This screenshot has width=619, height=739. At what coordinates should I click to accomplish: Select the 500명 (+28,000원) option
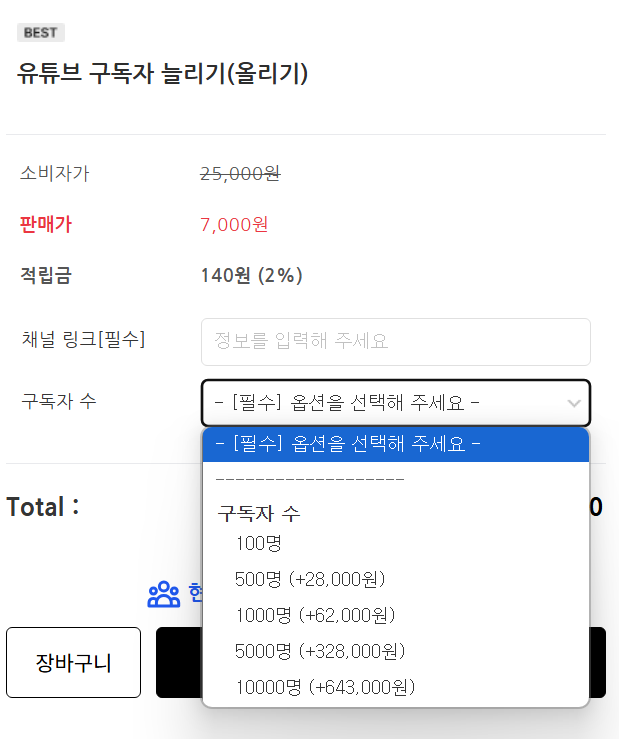click(310, 579)
